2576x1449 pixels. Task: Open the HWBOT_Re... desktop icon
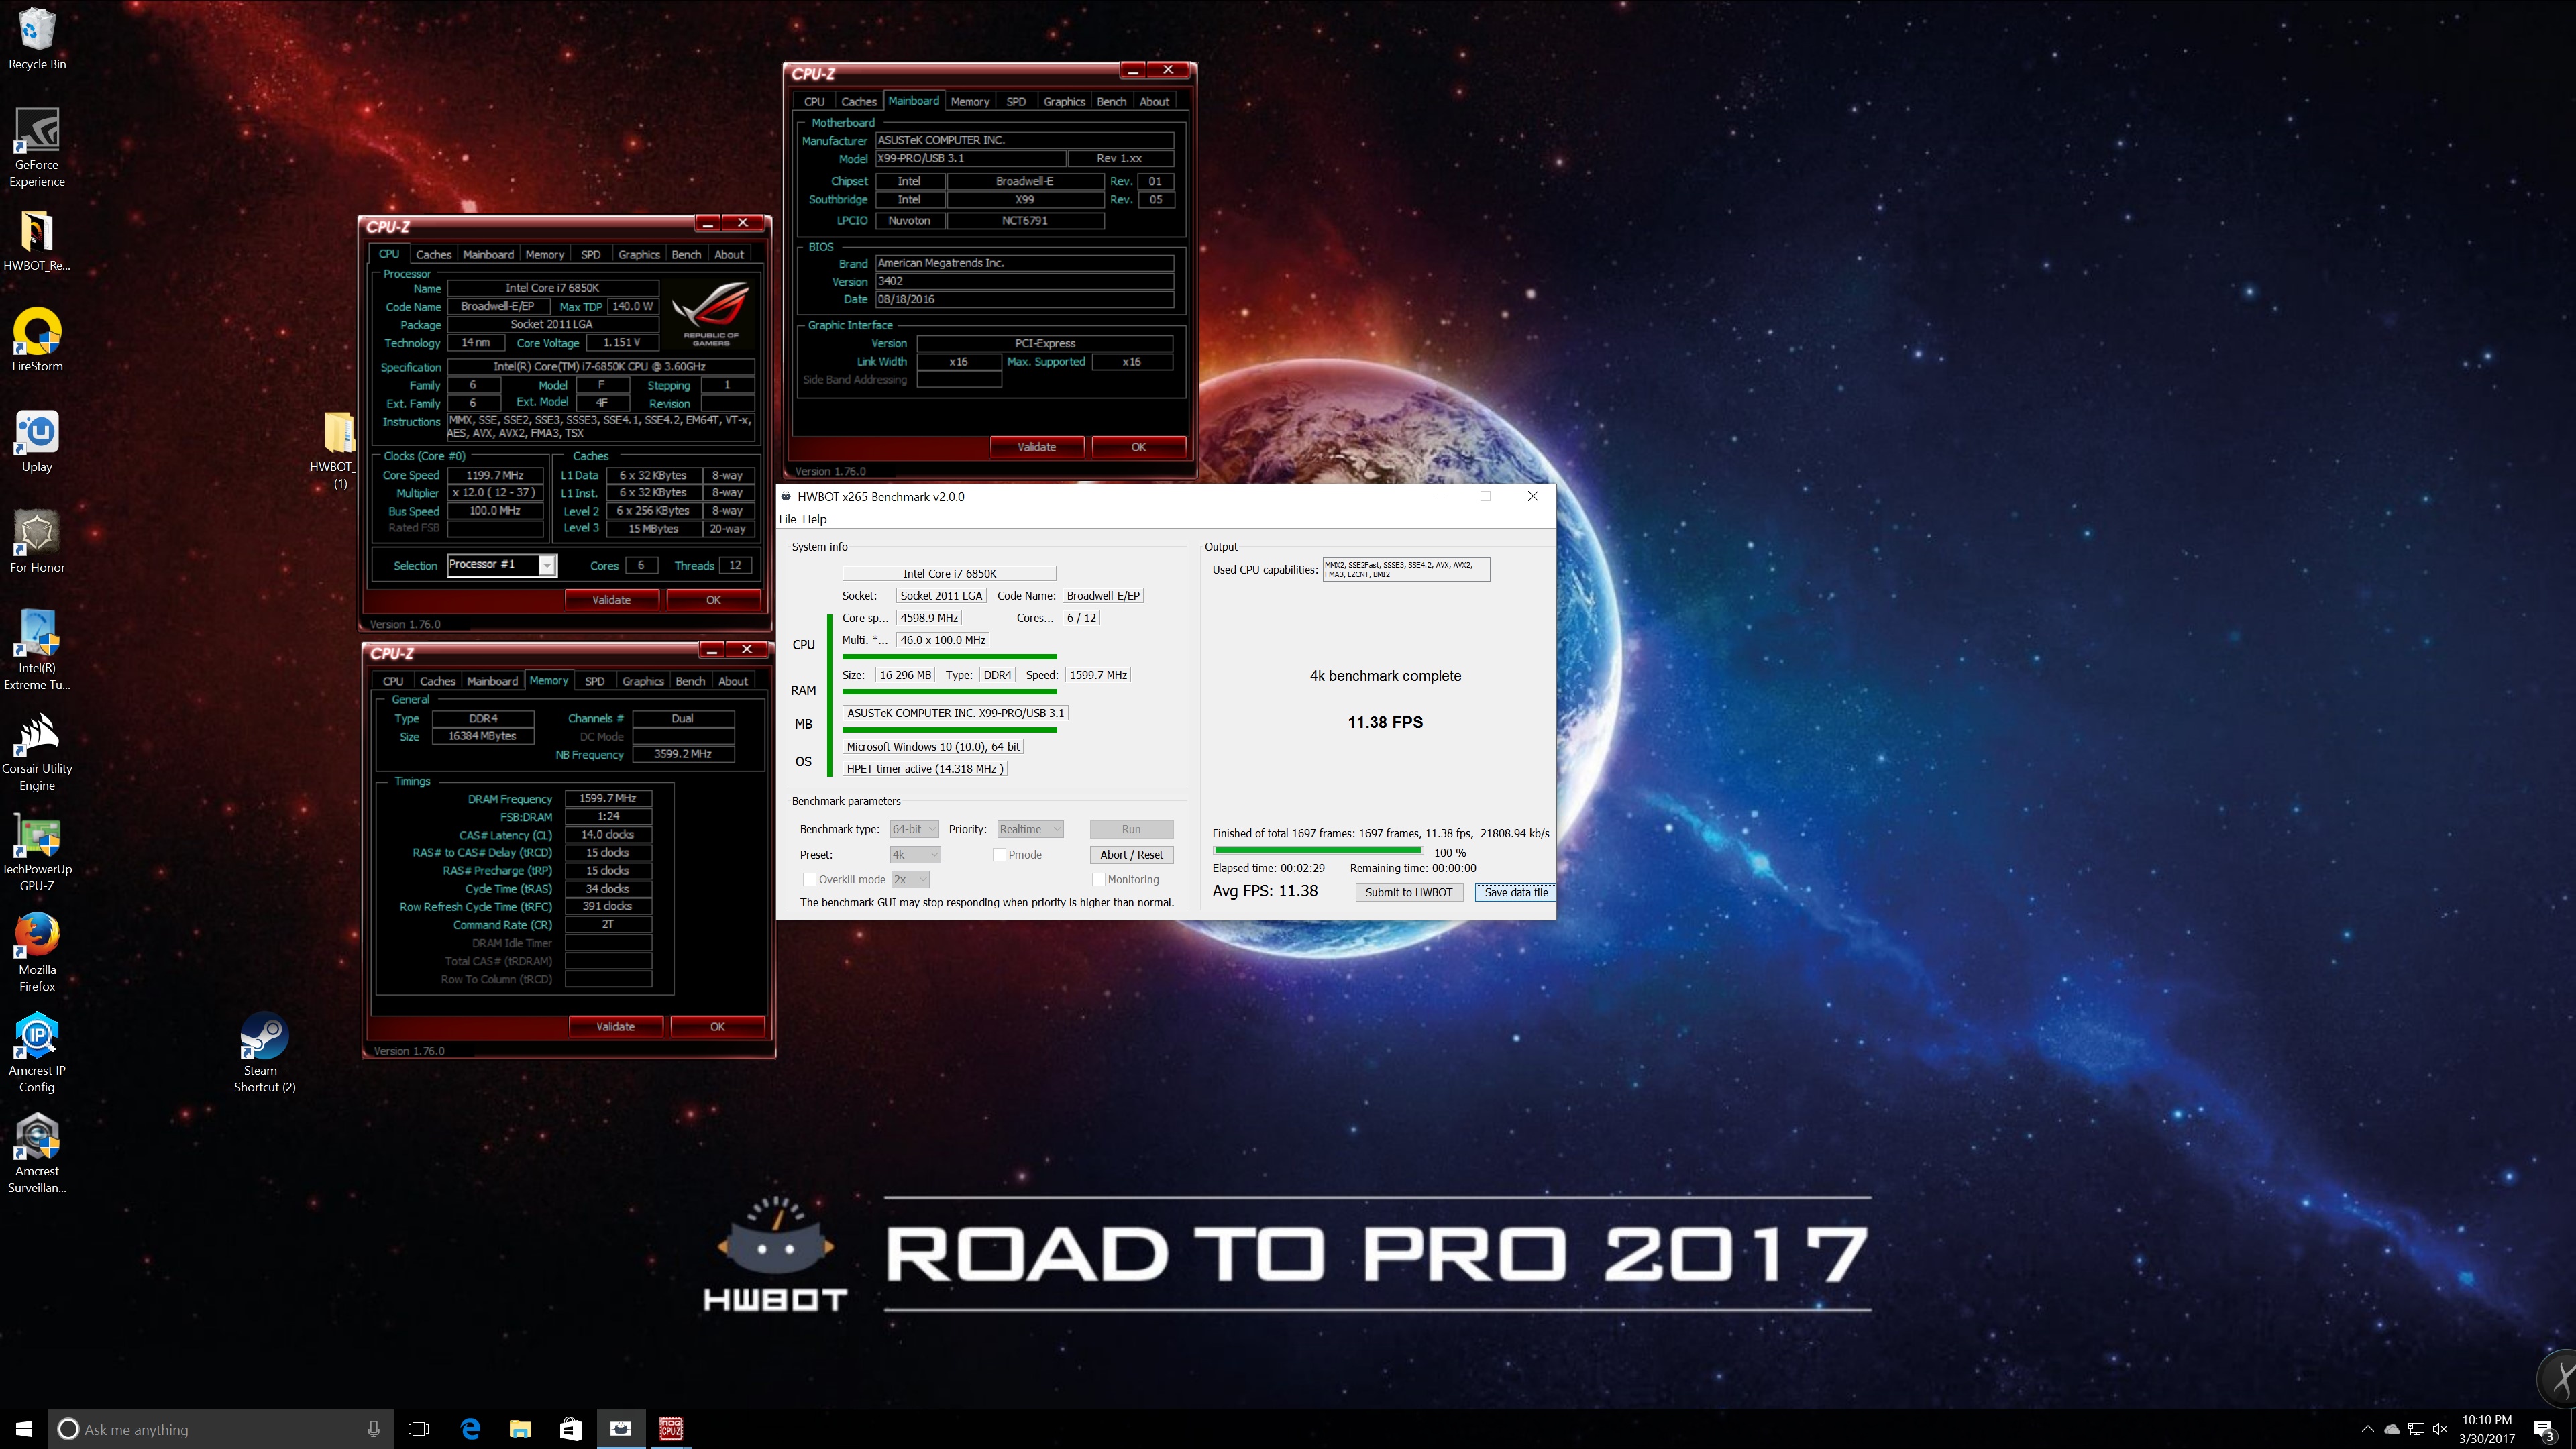(37, 240)
